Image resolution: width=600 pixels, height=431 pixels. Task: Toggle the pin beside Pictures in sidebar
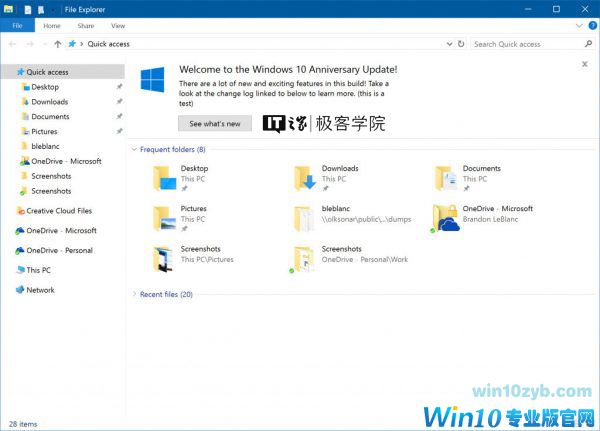coord(119,131)
